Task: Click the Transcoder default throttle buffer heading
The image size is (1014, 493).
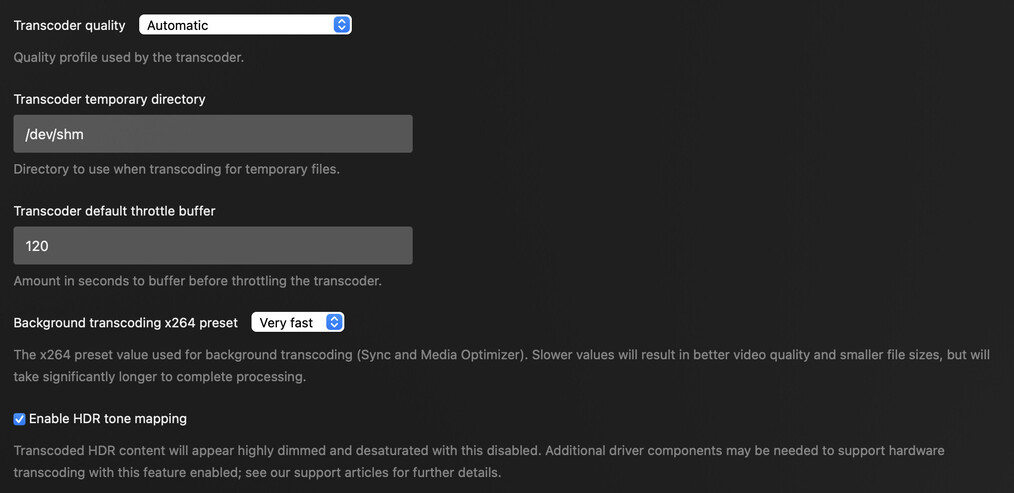Action: click(114, 211)
